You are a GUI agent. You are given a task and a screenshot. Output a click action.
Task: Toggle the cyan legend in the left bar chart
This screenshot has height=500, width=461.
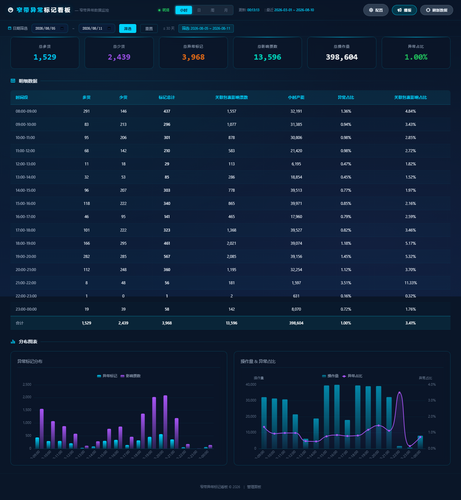point(107,376)
